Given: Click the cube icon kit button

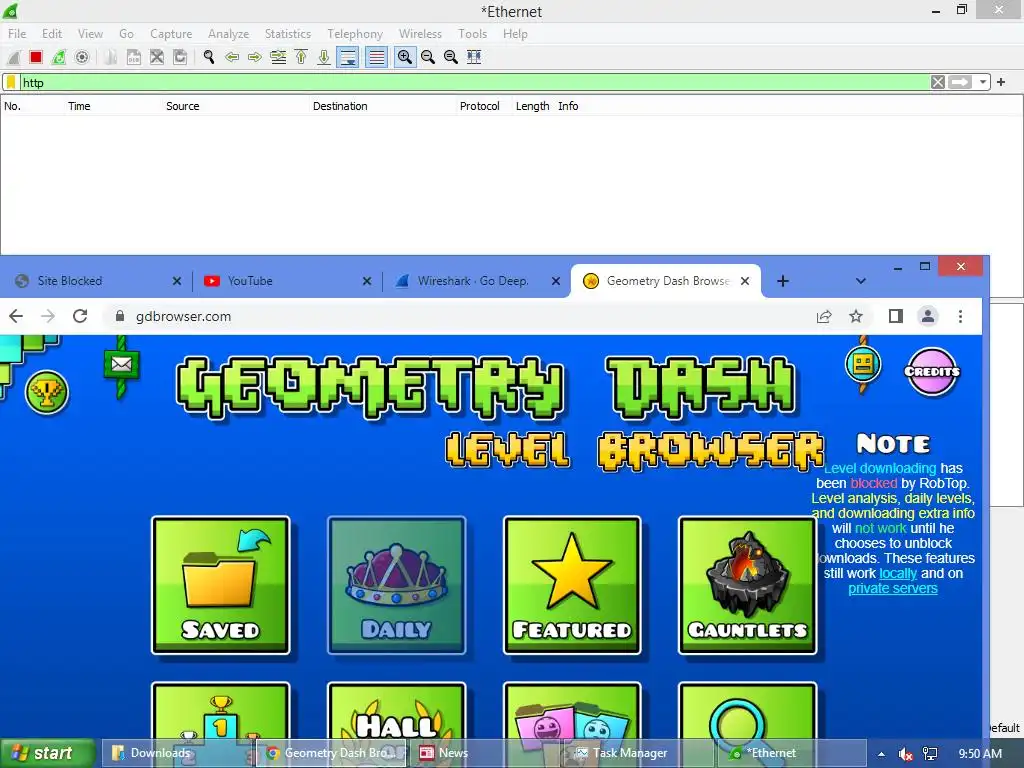Looking at the screenshot, I should tap(863, 364).
